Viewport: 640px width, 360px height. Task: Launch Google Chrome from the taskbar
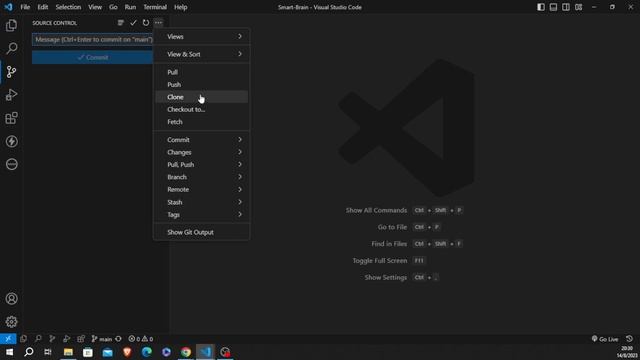[x=186, y=352]
